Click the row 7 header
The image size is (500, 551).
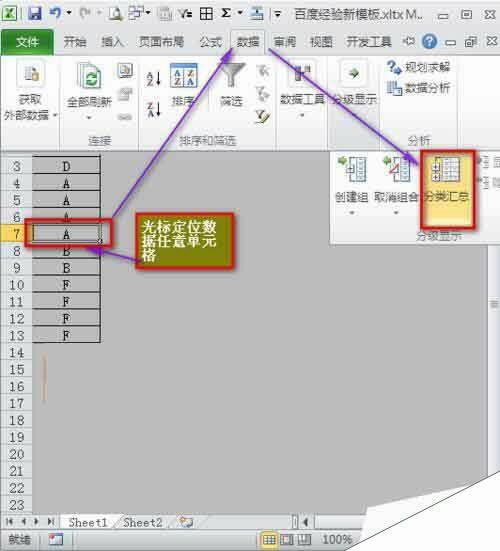pyautogui.click(x=16, y=234)
